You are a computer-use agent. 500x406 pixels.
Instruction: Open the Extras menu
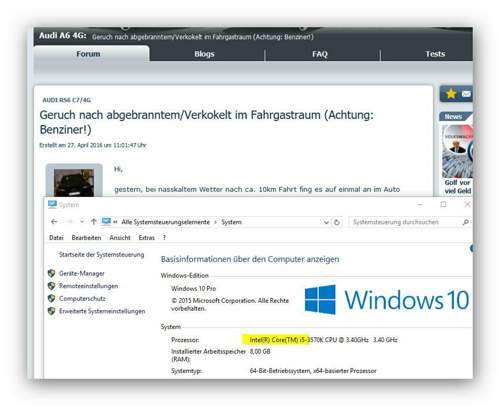click(147, 238)
